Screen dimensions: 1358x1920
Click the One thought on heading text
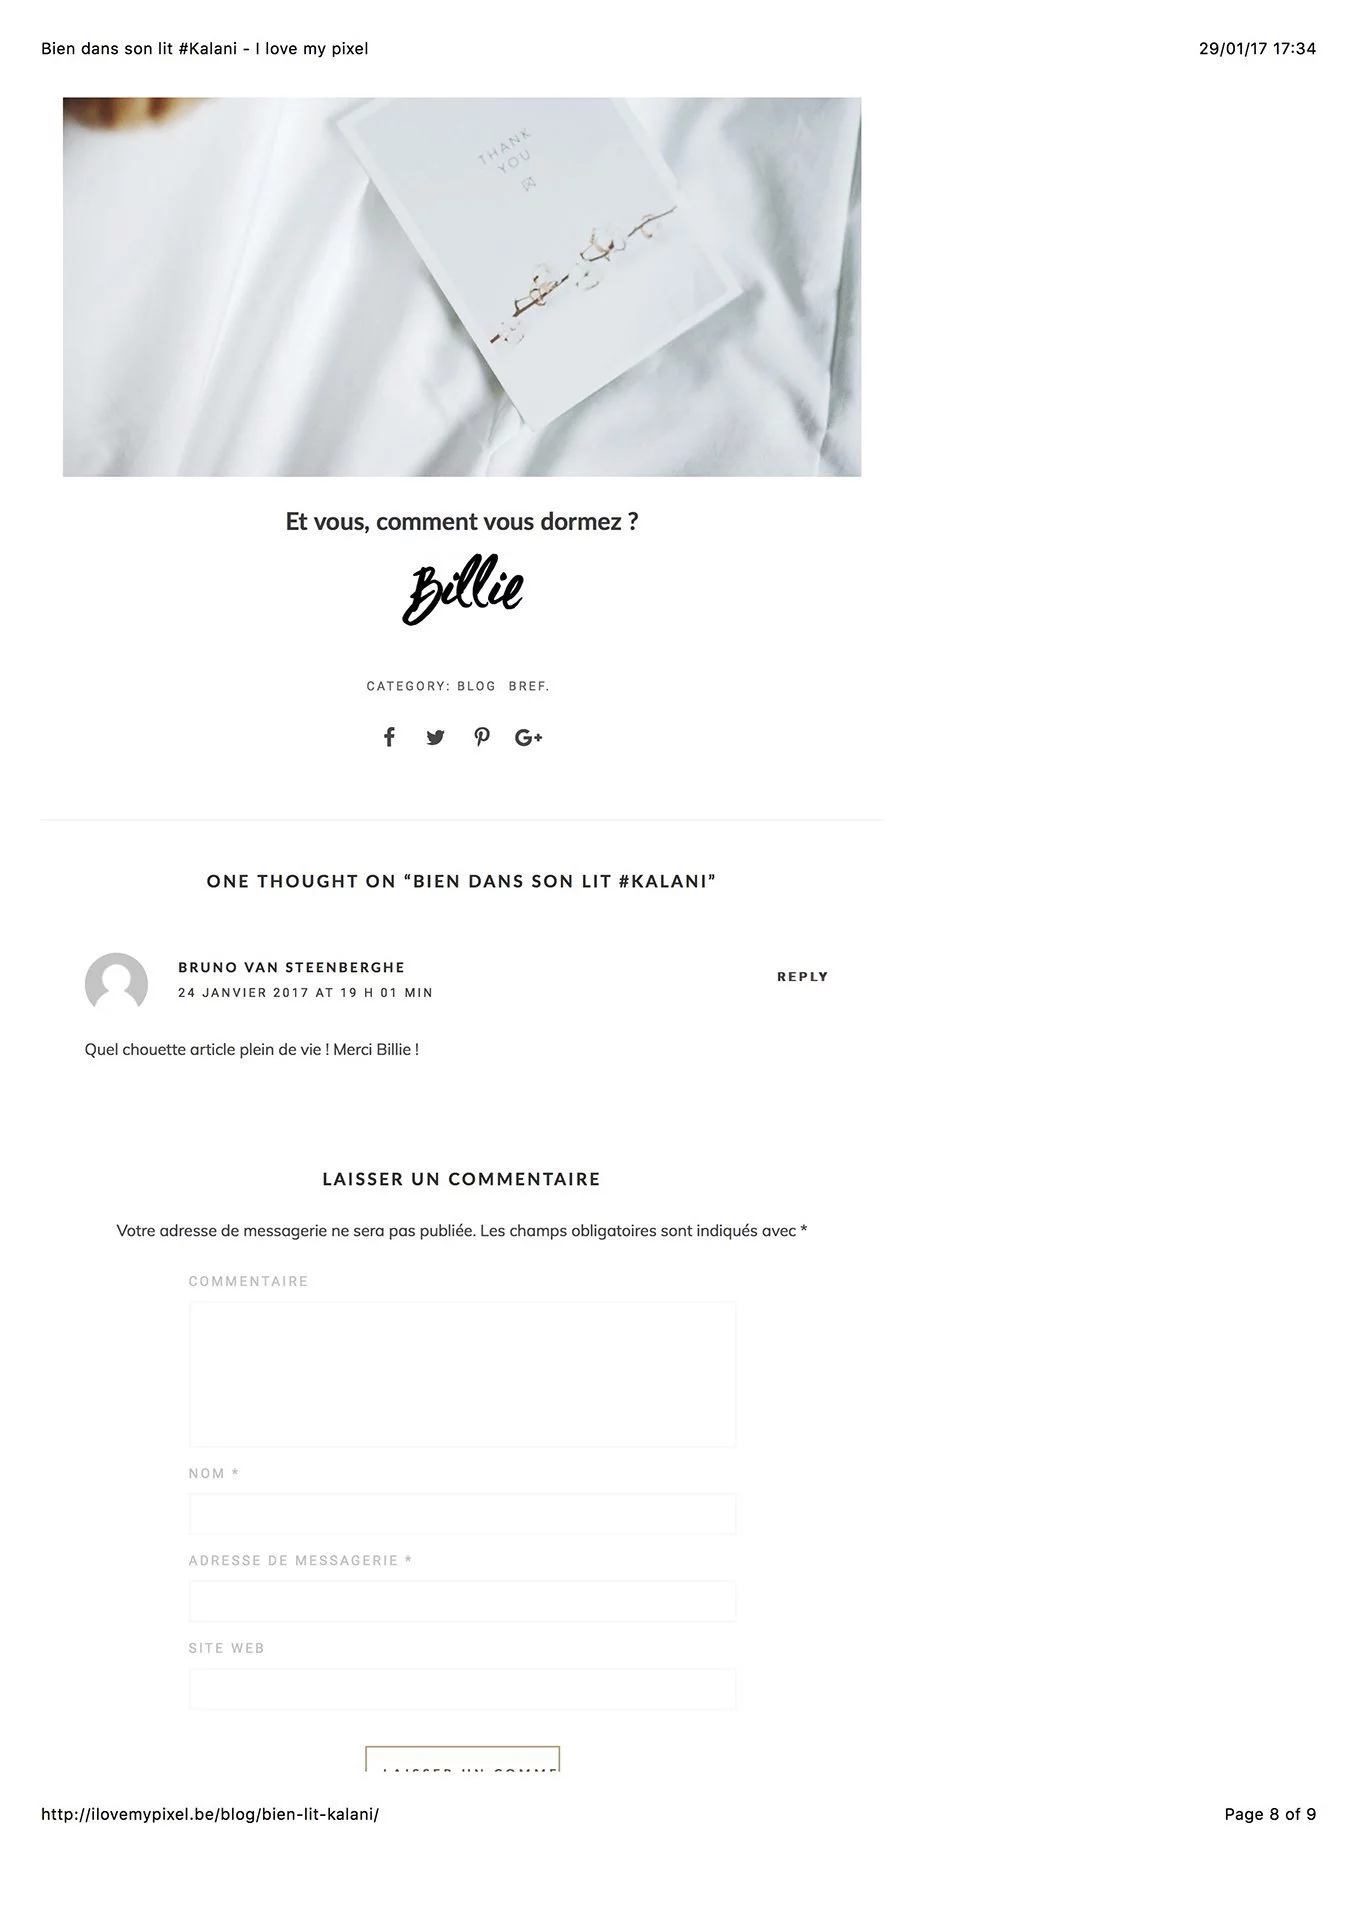pyautogui.click(x=462, y=881)
